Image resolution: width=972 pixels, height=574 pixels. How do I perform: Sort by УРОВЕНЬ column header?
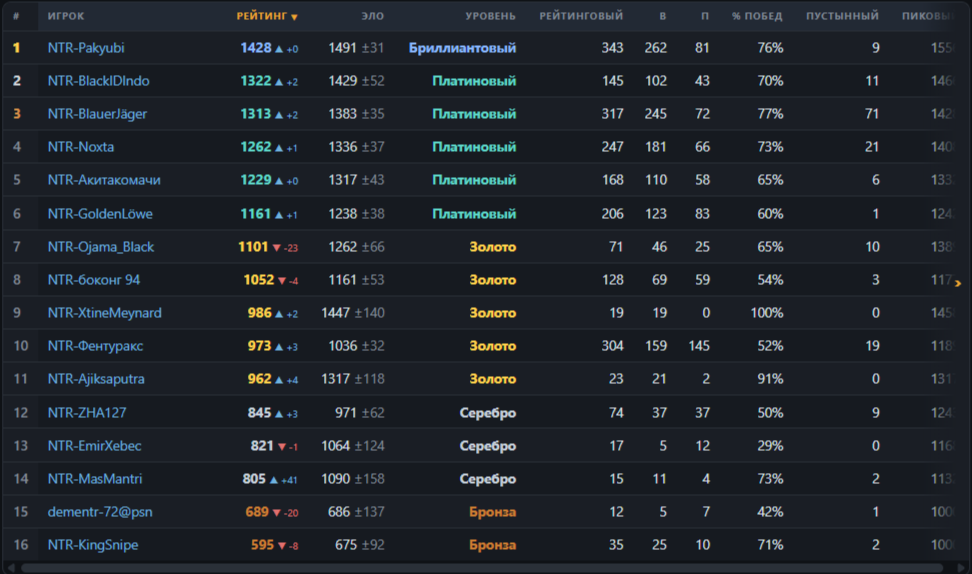pos(490,16)
